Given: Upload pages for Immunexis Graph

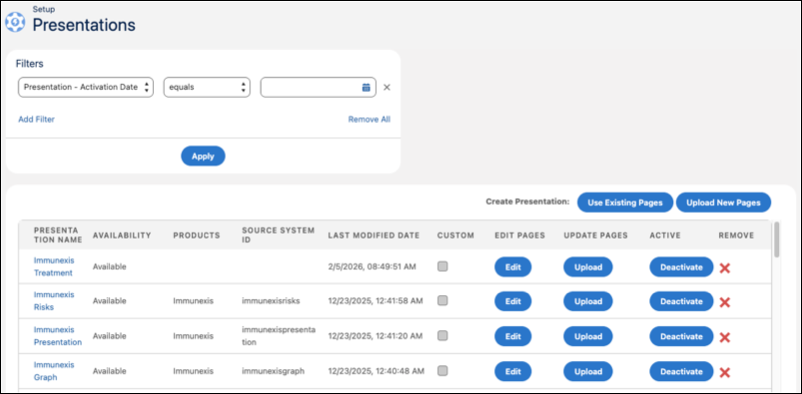Looking at the screenshot, I should coord(588,371).
